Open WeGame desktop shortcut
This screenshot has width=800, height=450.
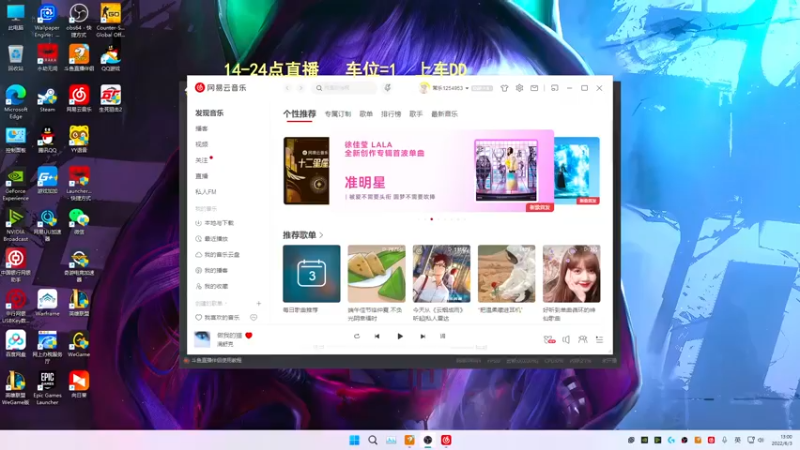79,344
